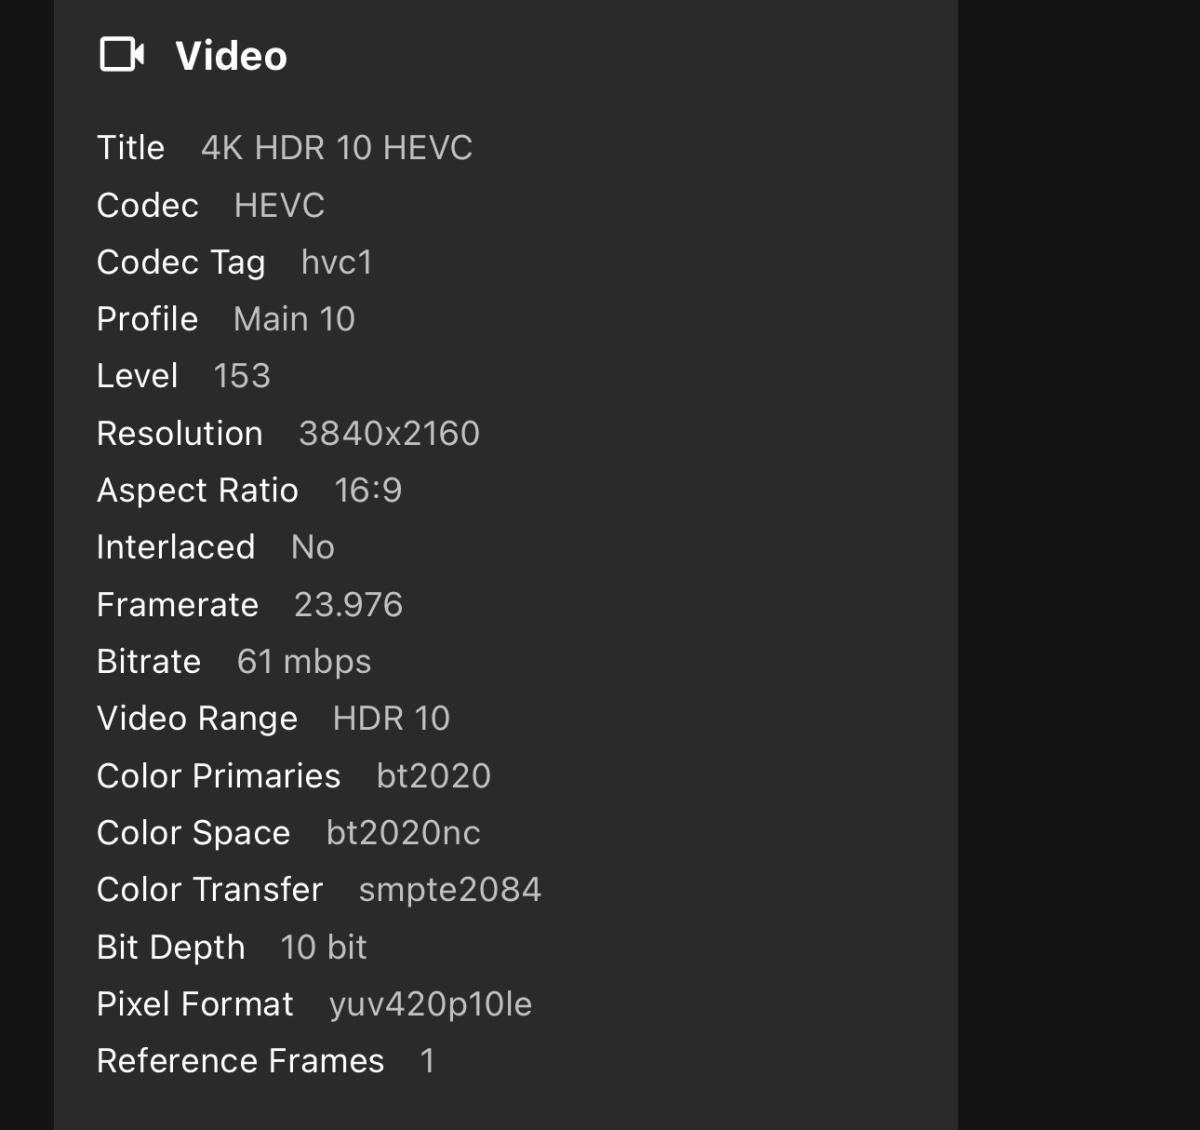Click the Reference Frames value 1
Viewport: 1200px width, 1130px height.
[427, 1061]
